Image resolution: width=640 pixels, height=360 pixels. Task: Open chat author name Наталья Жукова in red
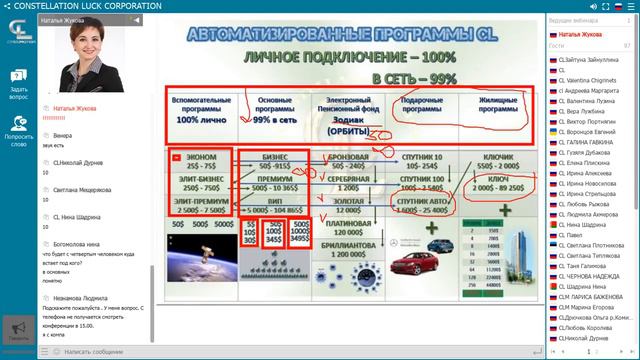tap(75, 108)
